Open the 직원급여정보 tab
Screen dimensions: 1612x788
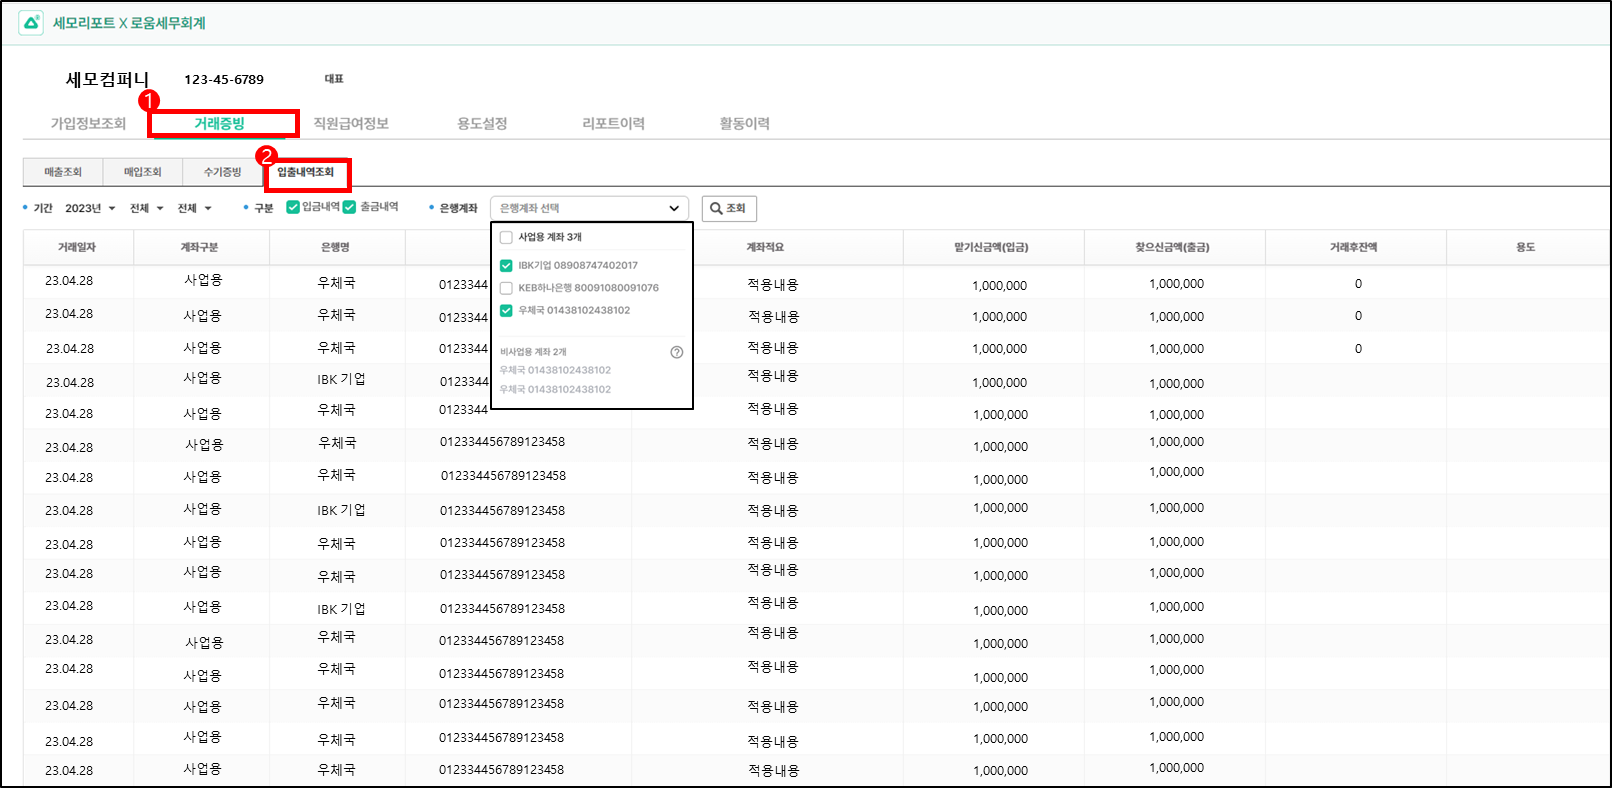pos(351,124)
